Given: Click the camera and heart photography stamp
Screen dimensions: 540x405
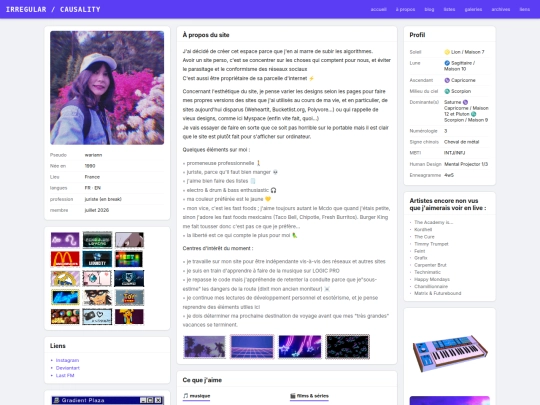Looking at the screenshot, I should (x=97, y=316).
